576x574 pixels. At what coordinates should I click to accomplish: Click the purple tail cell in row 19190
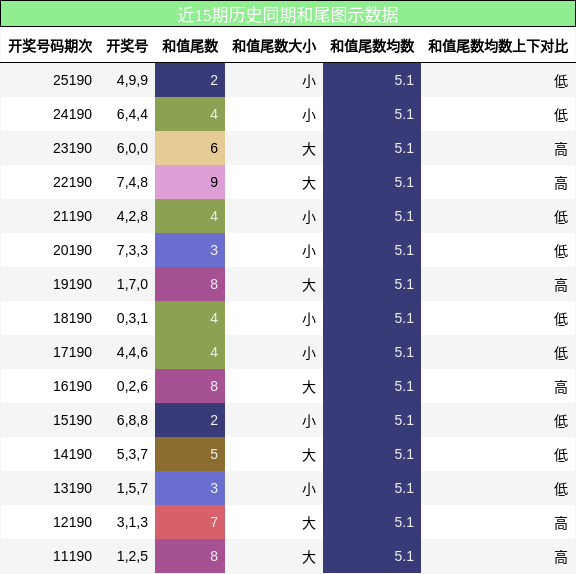[x=190, y=284]
